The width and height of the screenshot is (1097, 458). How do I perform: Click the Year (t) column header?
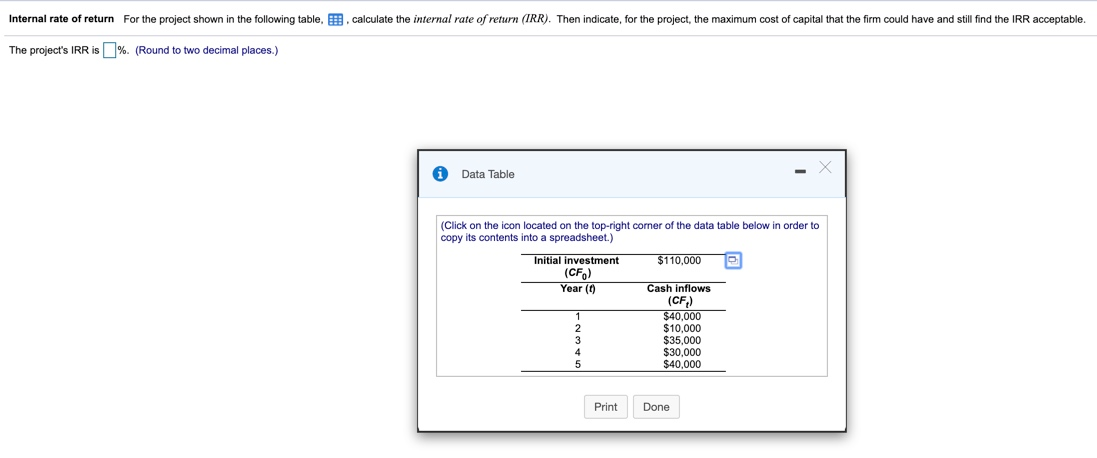point(578,289)
